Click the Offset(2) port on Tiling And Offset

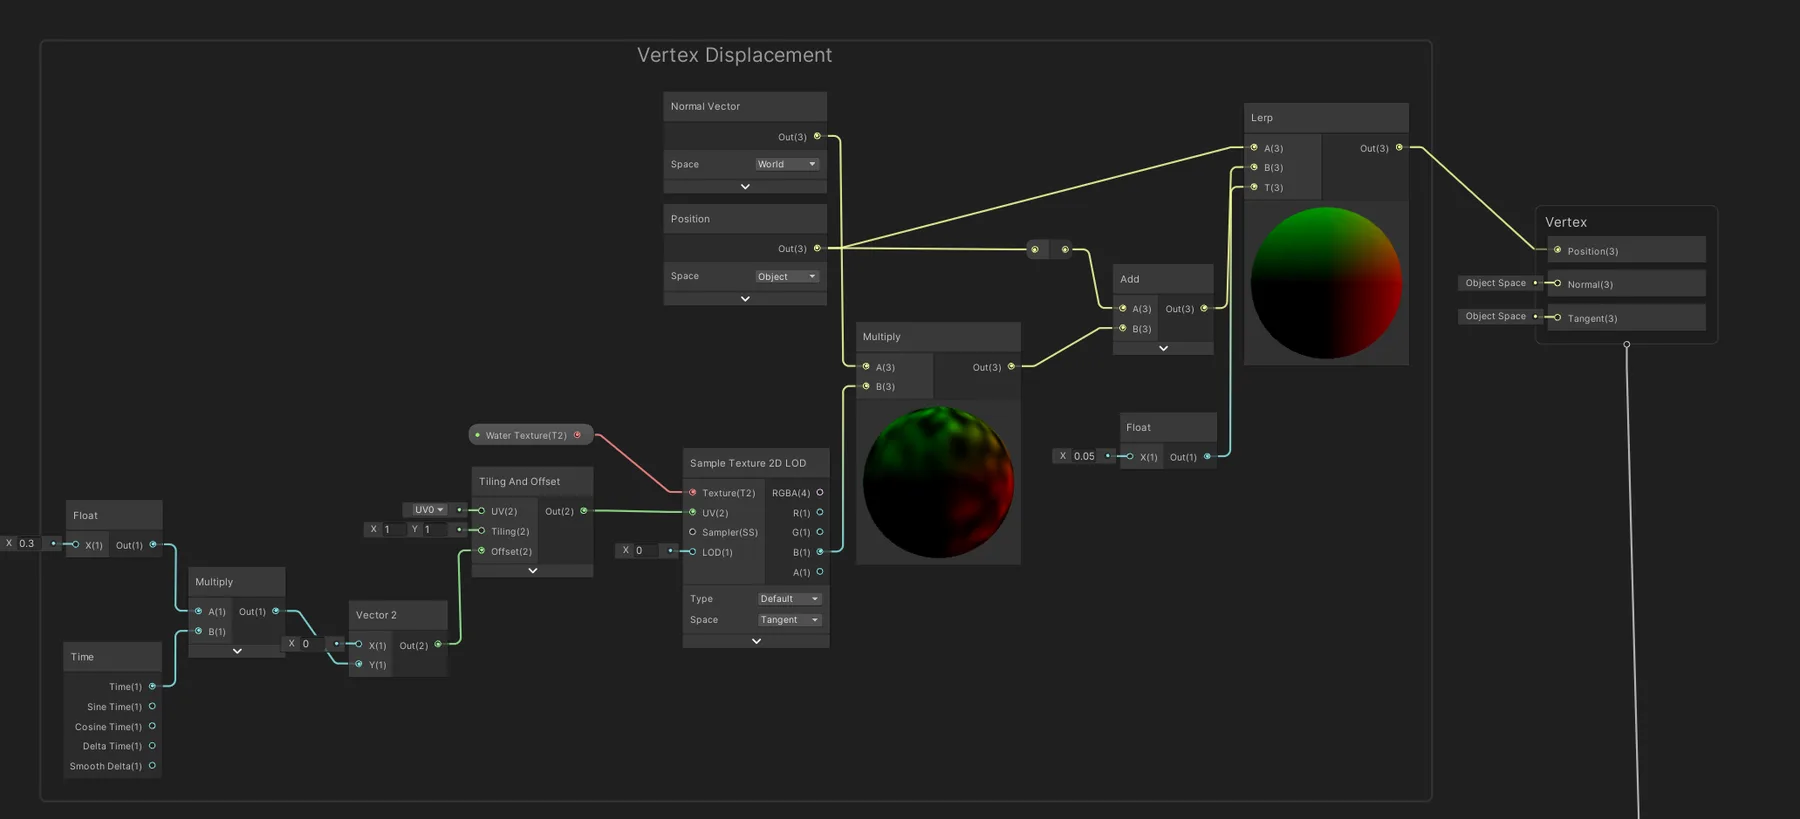tap(481, 551)
